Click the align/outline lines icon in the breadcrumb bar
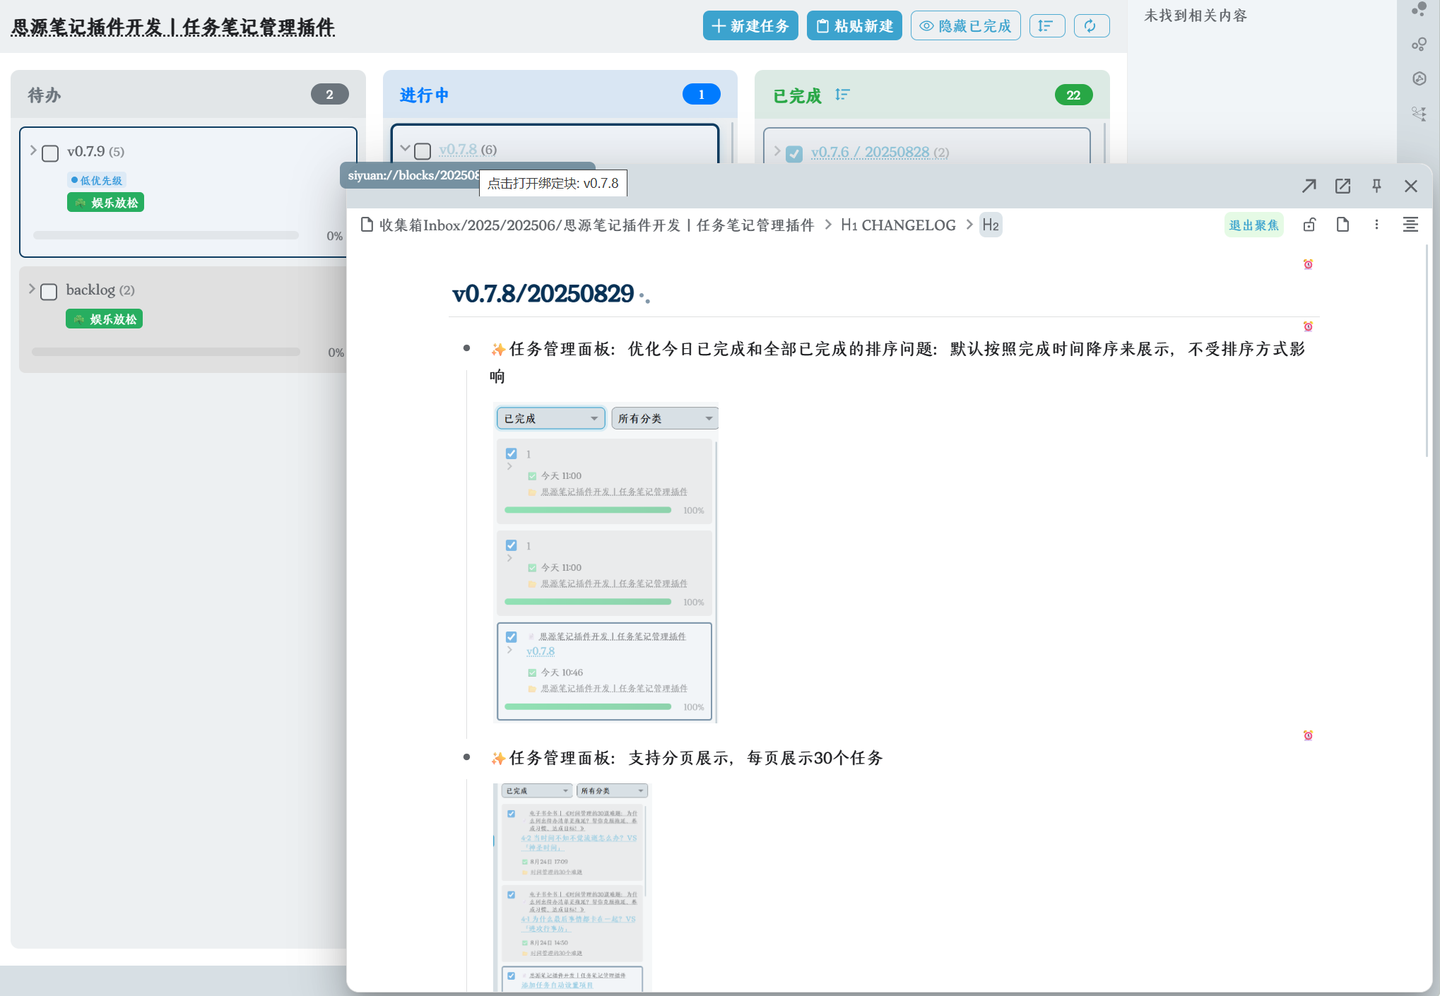This screenshot has width=1440, height=996. (1411, 225)
